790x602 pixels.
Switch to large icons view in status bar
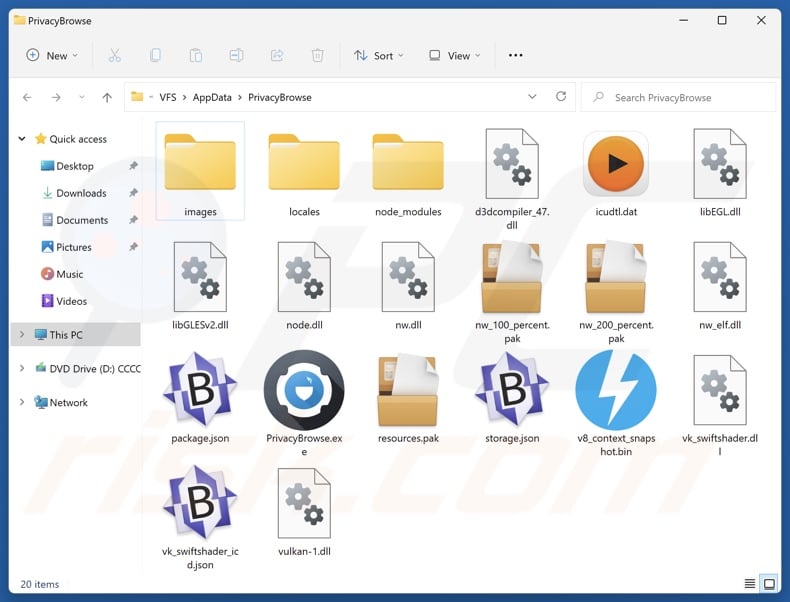tap(769, 584)
